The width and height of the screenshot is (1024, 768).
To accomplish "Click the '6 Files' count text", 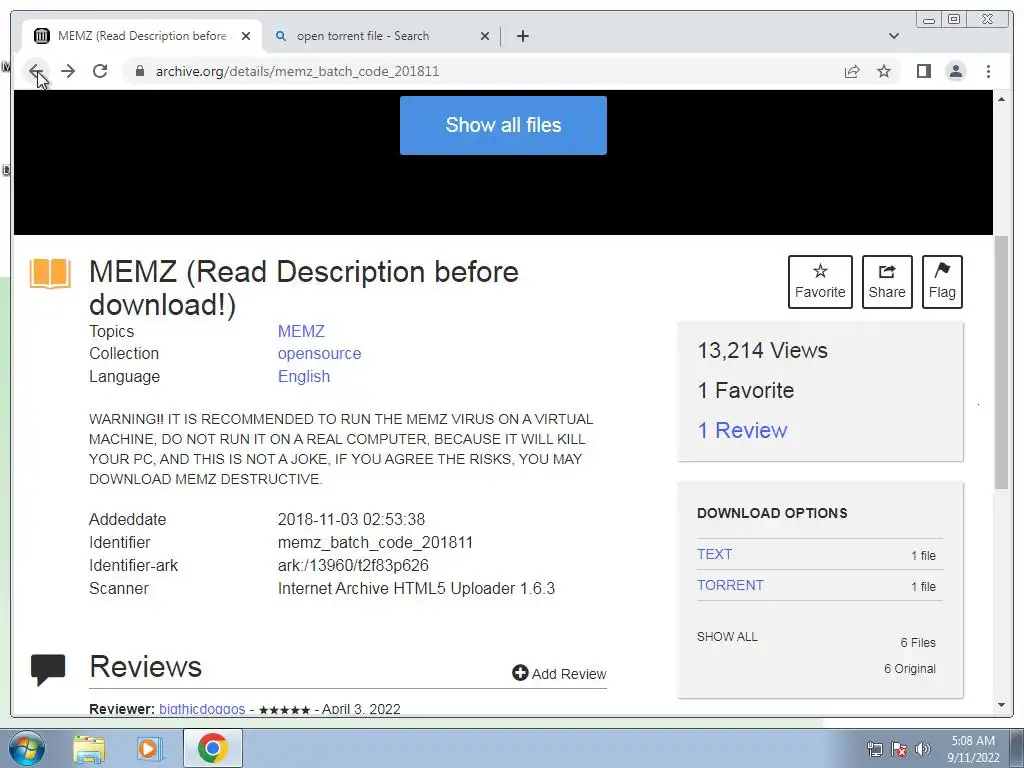I will [x=918, y=643].
